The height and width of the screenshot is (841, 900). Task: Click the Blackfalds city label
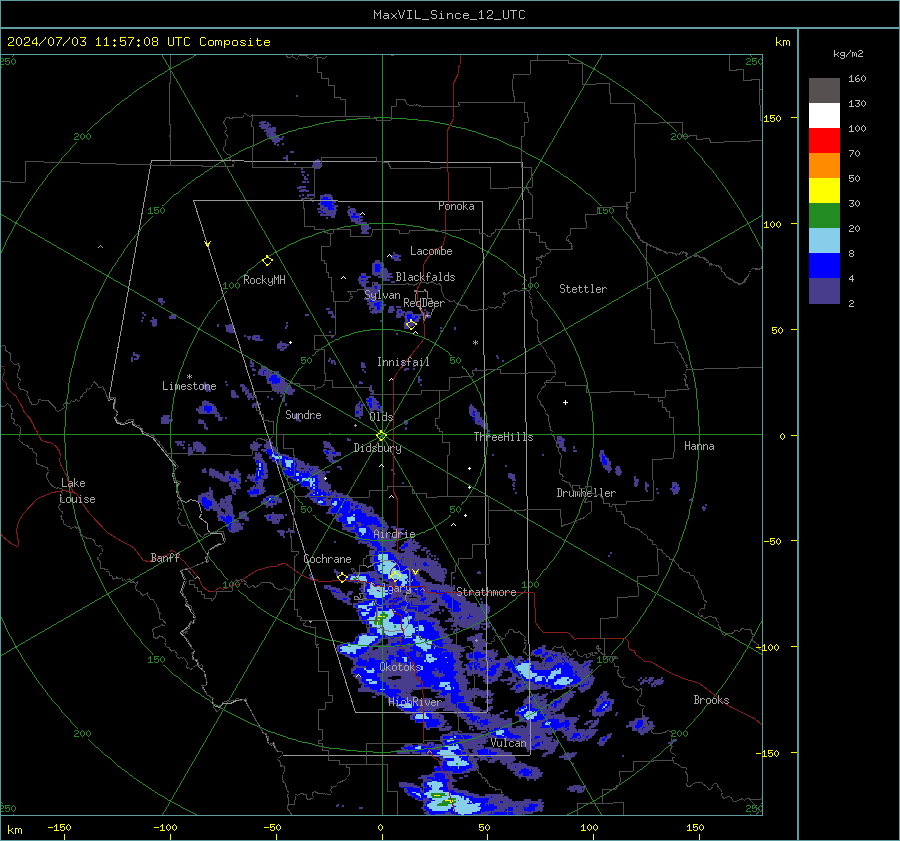pyautogui.click(x=425, y=277)
